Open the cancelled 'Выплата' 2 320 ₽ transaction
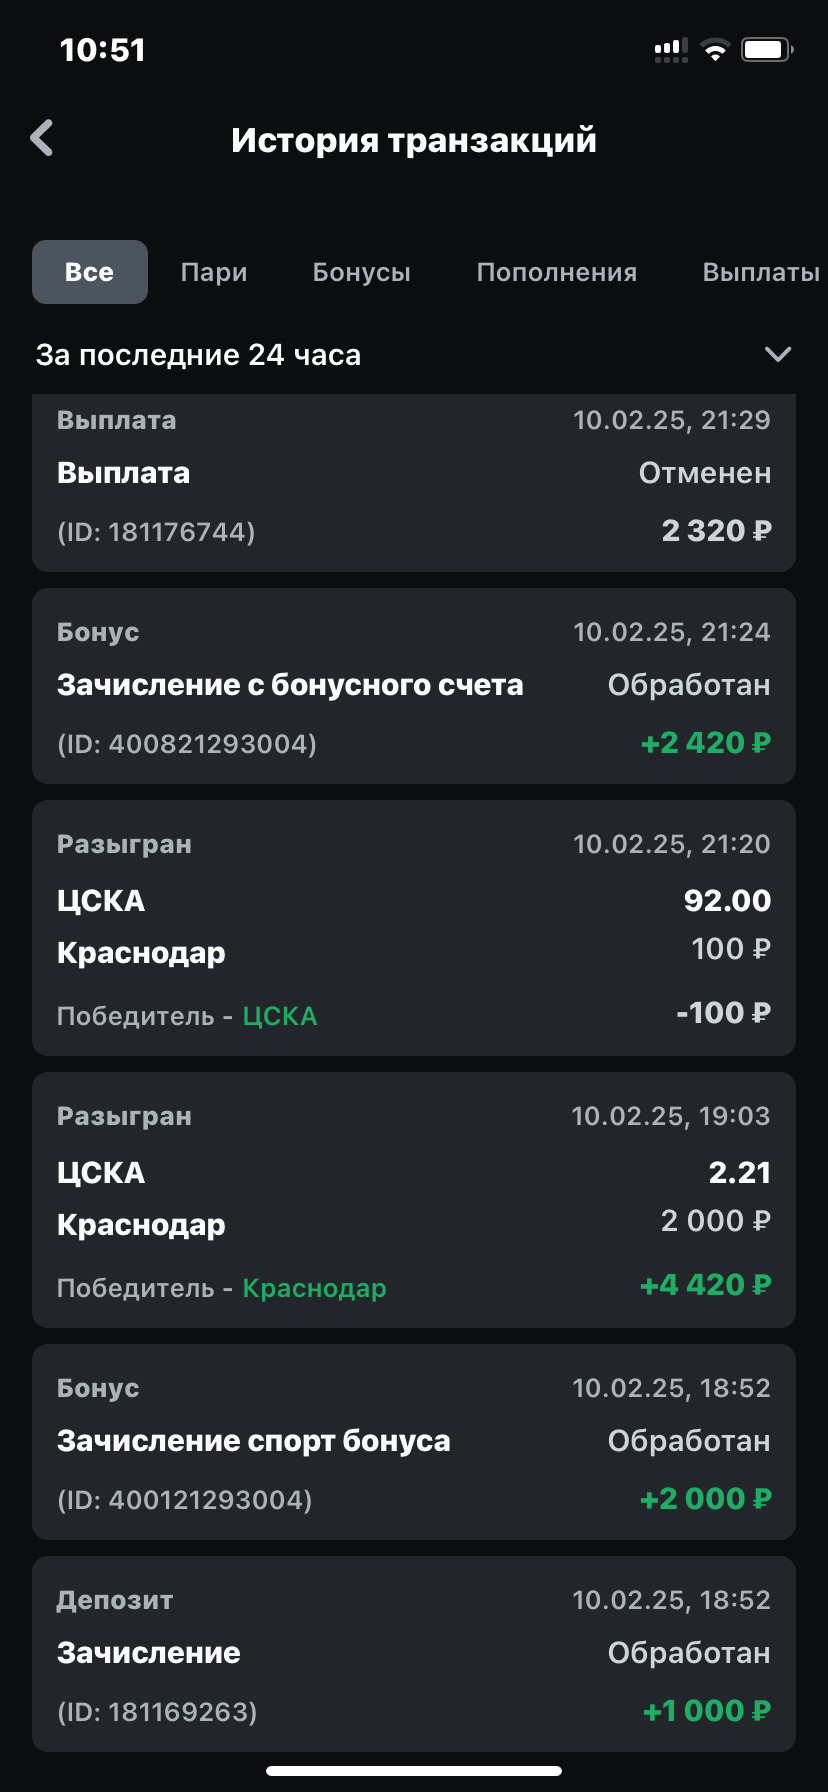The image size is (828, 1792). click(414, 482)
